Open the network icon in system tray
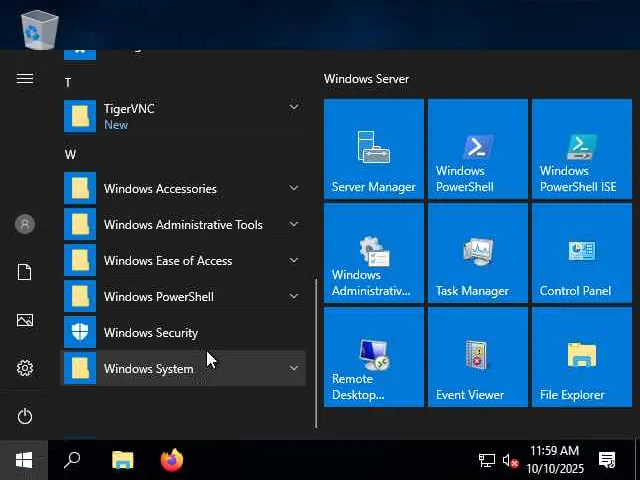The height and width of the screenshot is (480, 640). [x=487, y=461]
